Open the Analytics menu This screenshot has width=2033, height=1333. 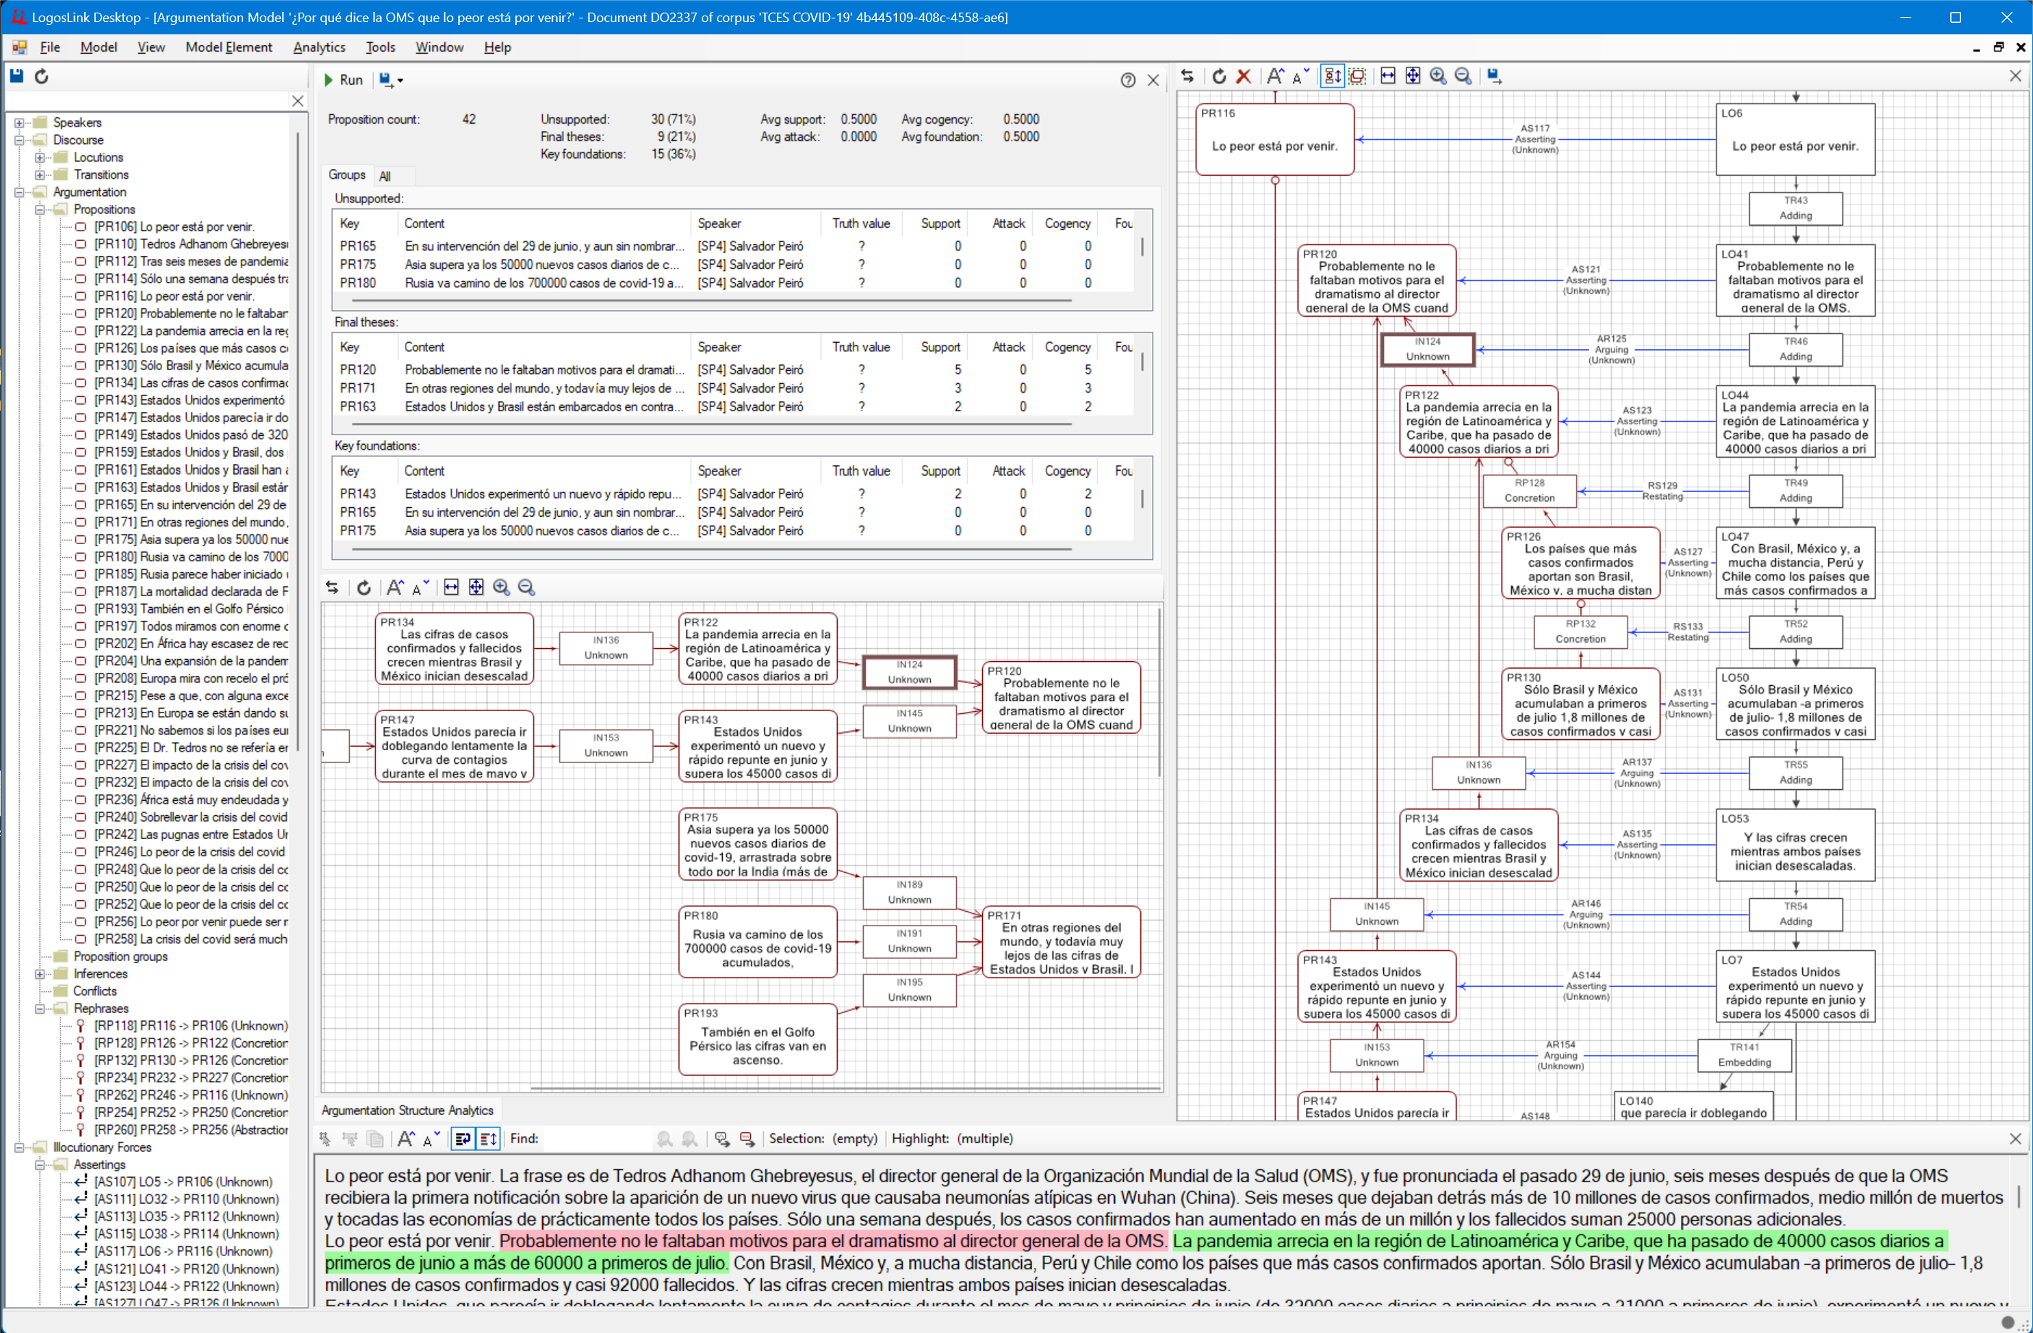tap(318, 47)
